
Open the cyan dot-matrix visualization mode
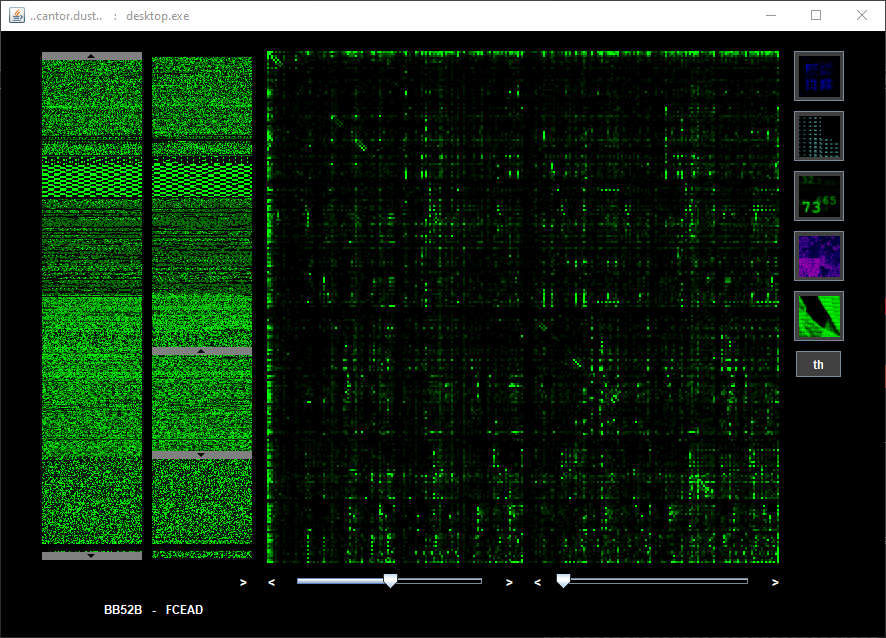coord(818,136)
